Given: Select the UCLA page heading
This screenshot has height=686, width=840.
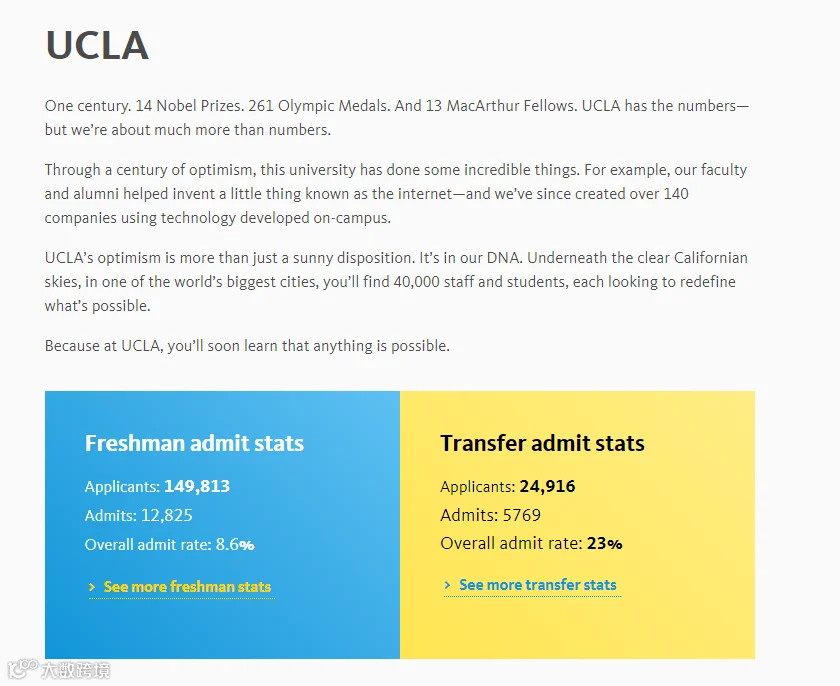Looking at the screenshot, I should [97, 46].
